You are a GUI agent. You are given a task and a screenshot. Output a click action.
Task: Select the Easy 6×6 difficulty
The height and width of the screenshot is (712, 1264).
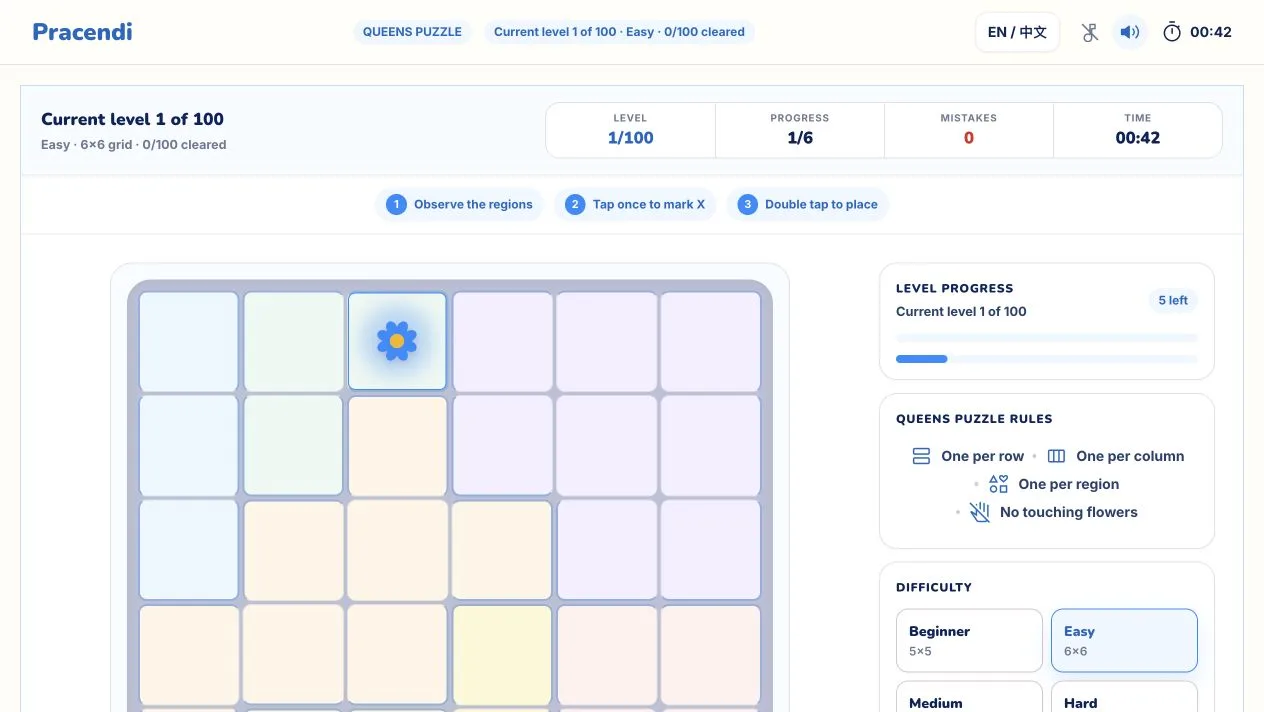coord(1124,640)
